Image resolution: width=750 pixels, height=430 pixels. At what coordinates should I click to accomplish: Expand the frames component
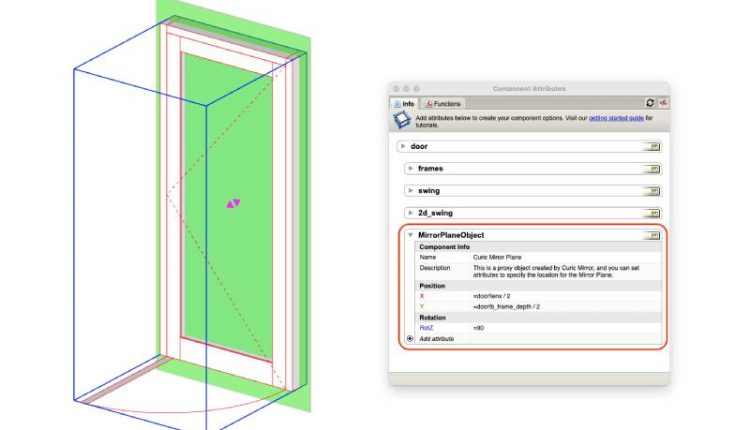411,168
